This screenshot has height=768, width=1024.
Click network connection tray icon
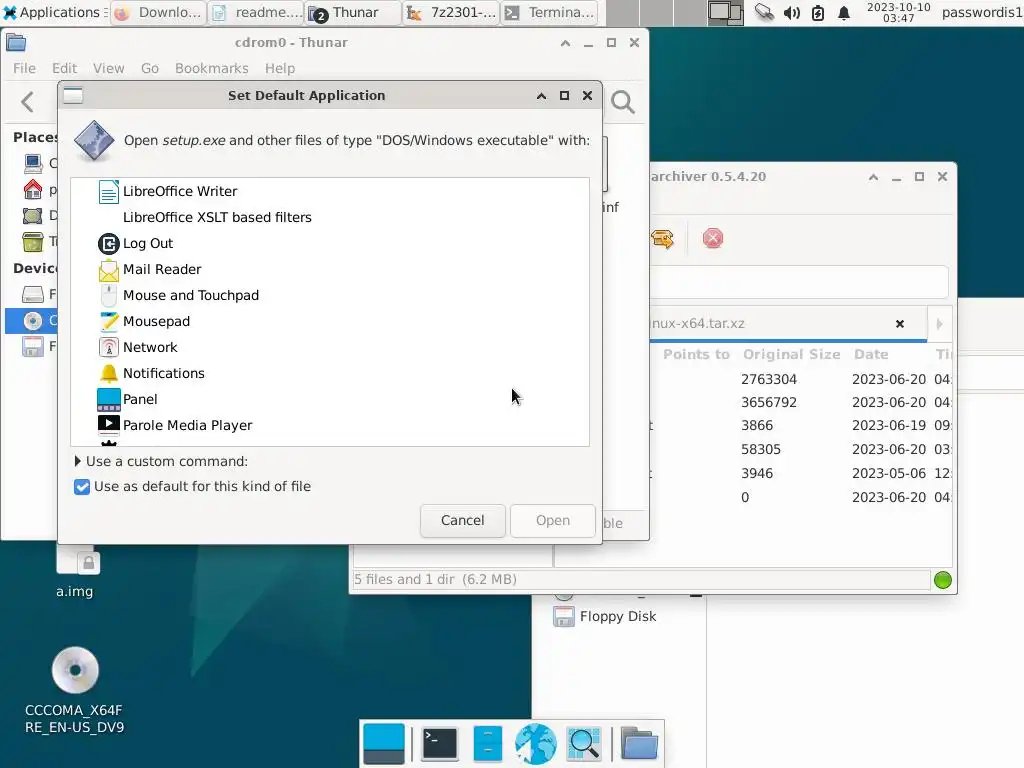click(764, 12)
